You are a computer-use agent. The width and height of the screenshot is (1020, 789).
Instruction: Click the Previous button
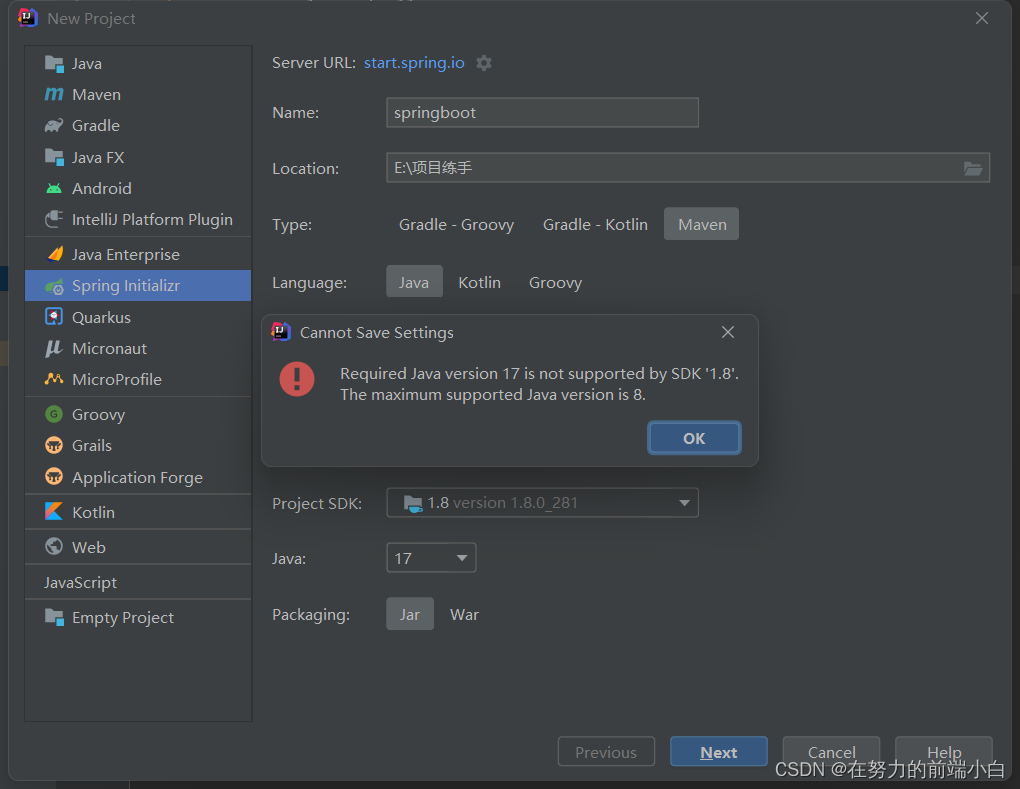pyautogui.click(x=606, y=752)
